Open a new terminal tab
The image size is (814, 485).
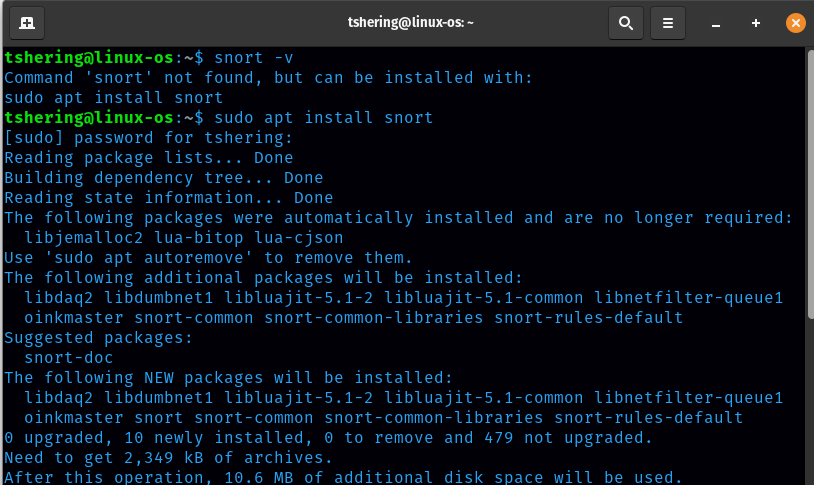tap(27, 22)
